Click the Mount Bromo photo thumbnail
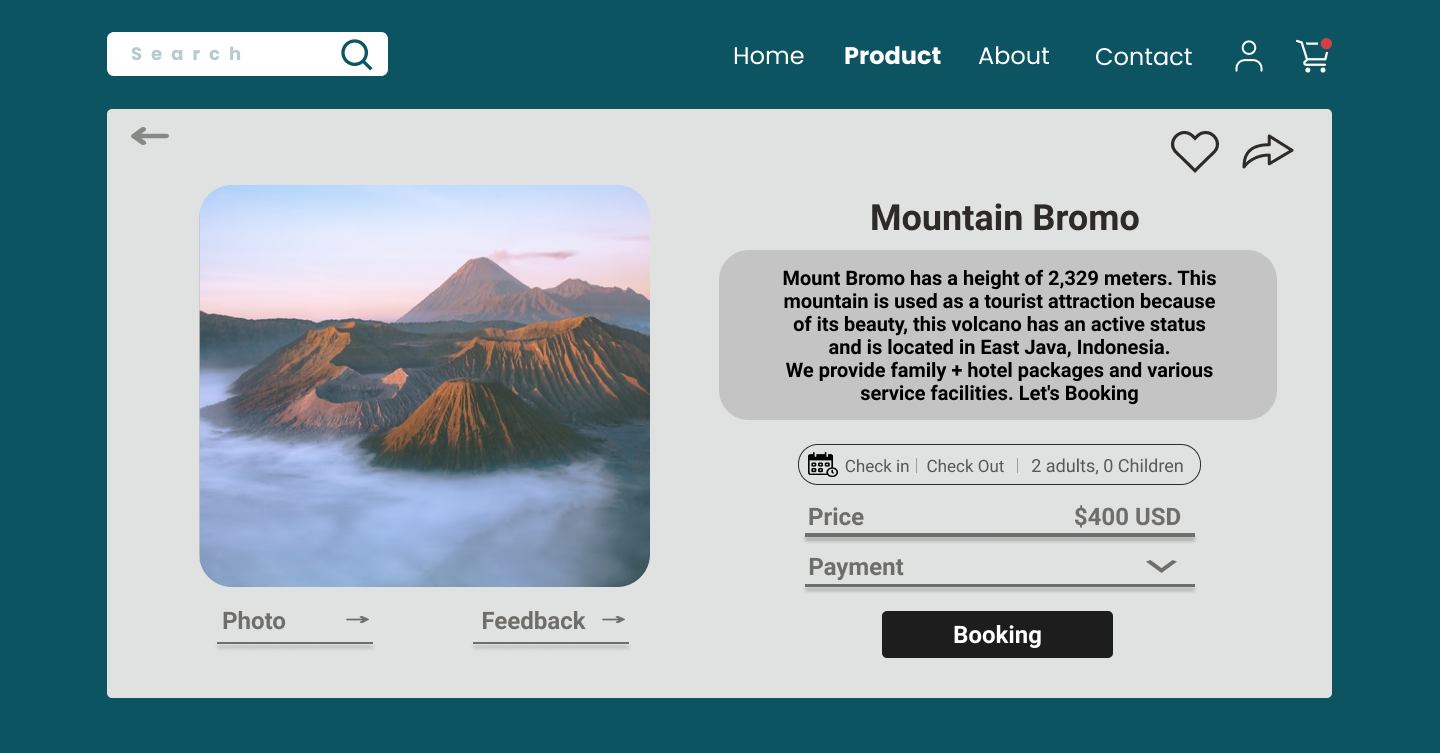Screen dimensions: 1440x753 [424, 386]
